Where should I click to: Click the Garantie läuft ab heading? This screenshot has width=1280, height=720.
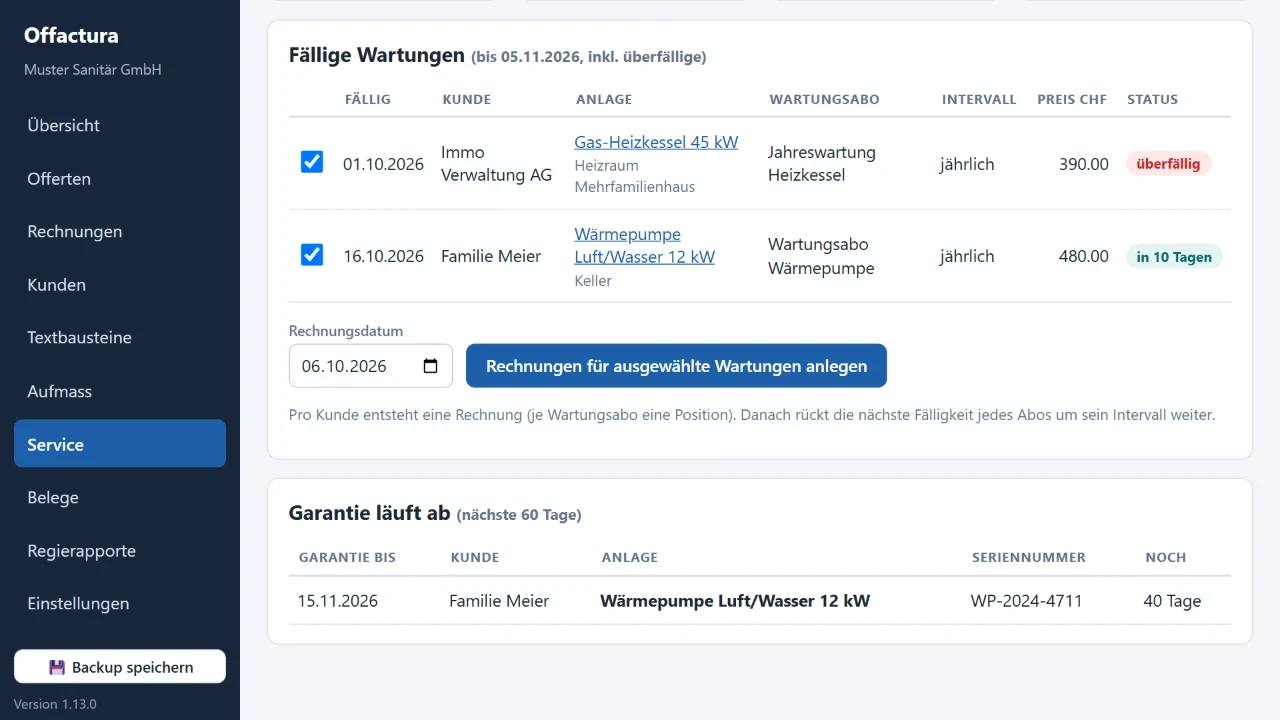pyautogui.click(x=370, y=513)
